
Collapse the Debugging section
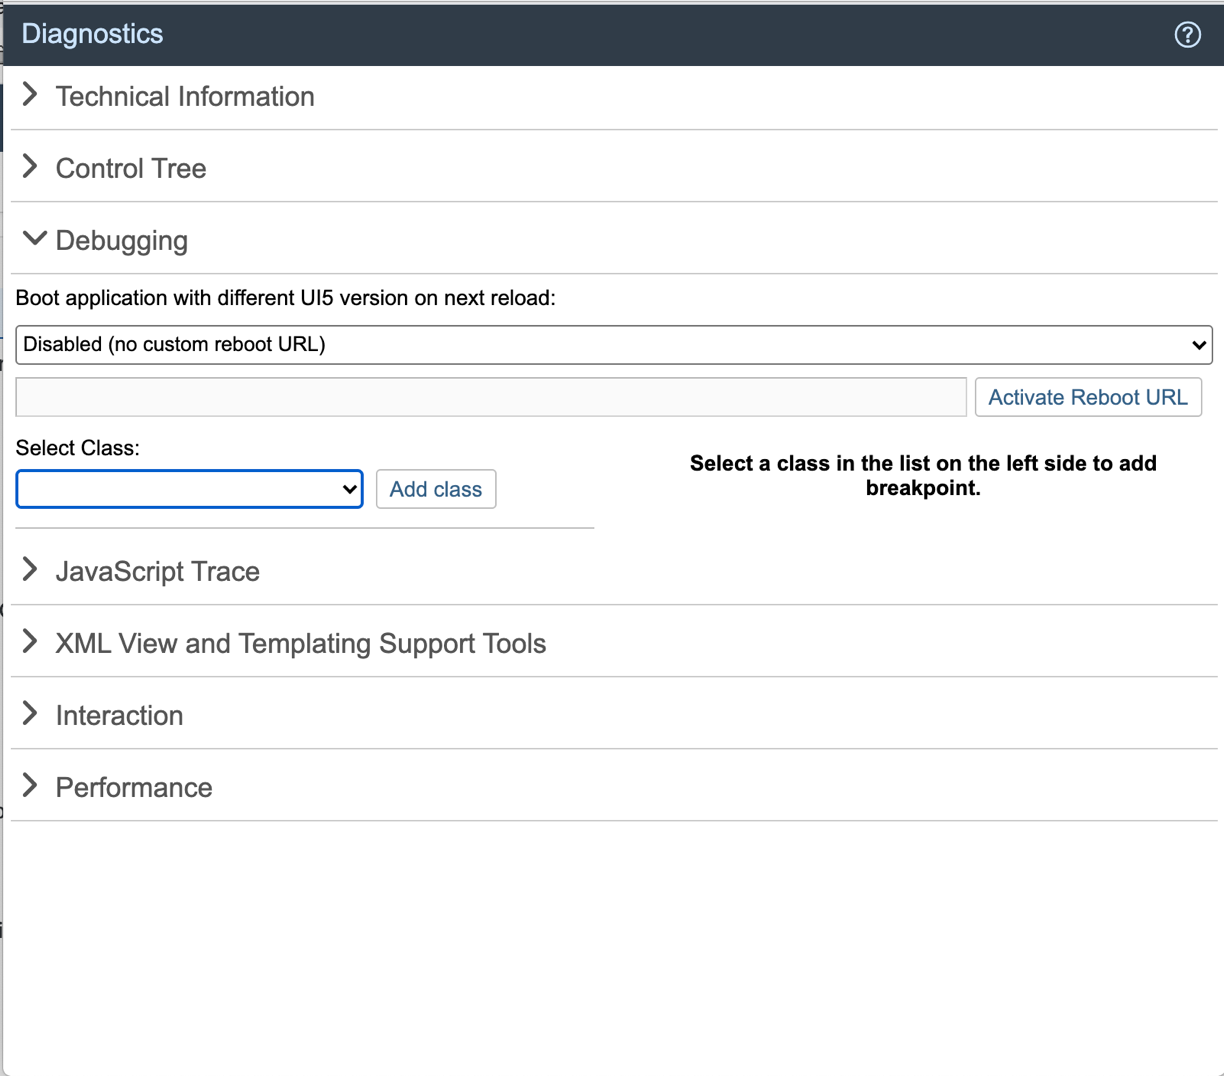pos(122,240)
